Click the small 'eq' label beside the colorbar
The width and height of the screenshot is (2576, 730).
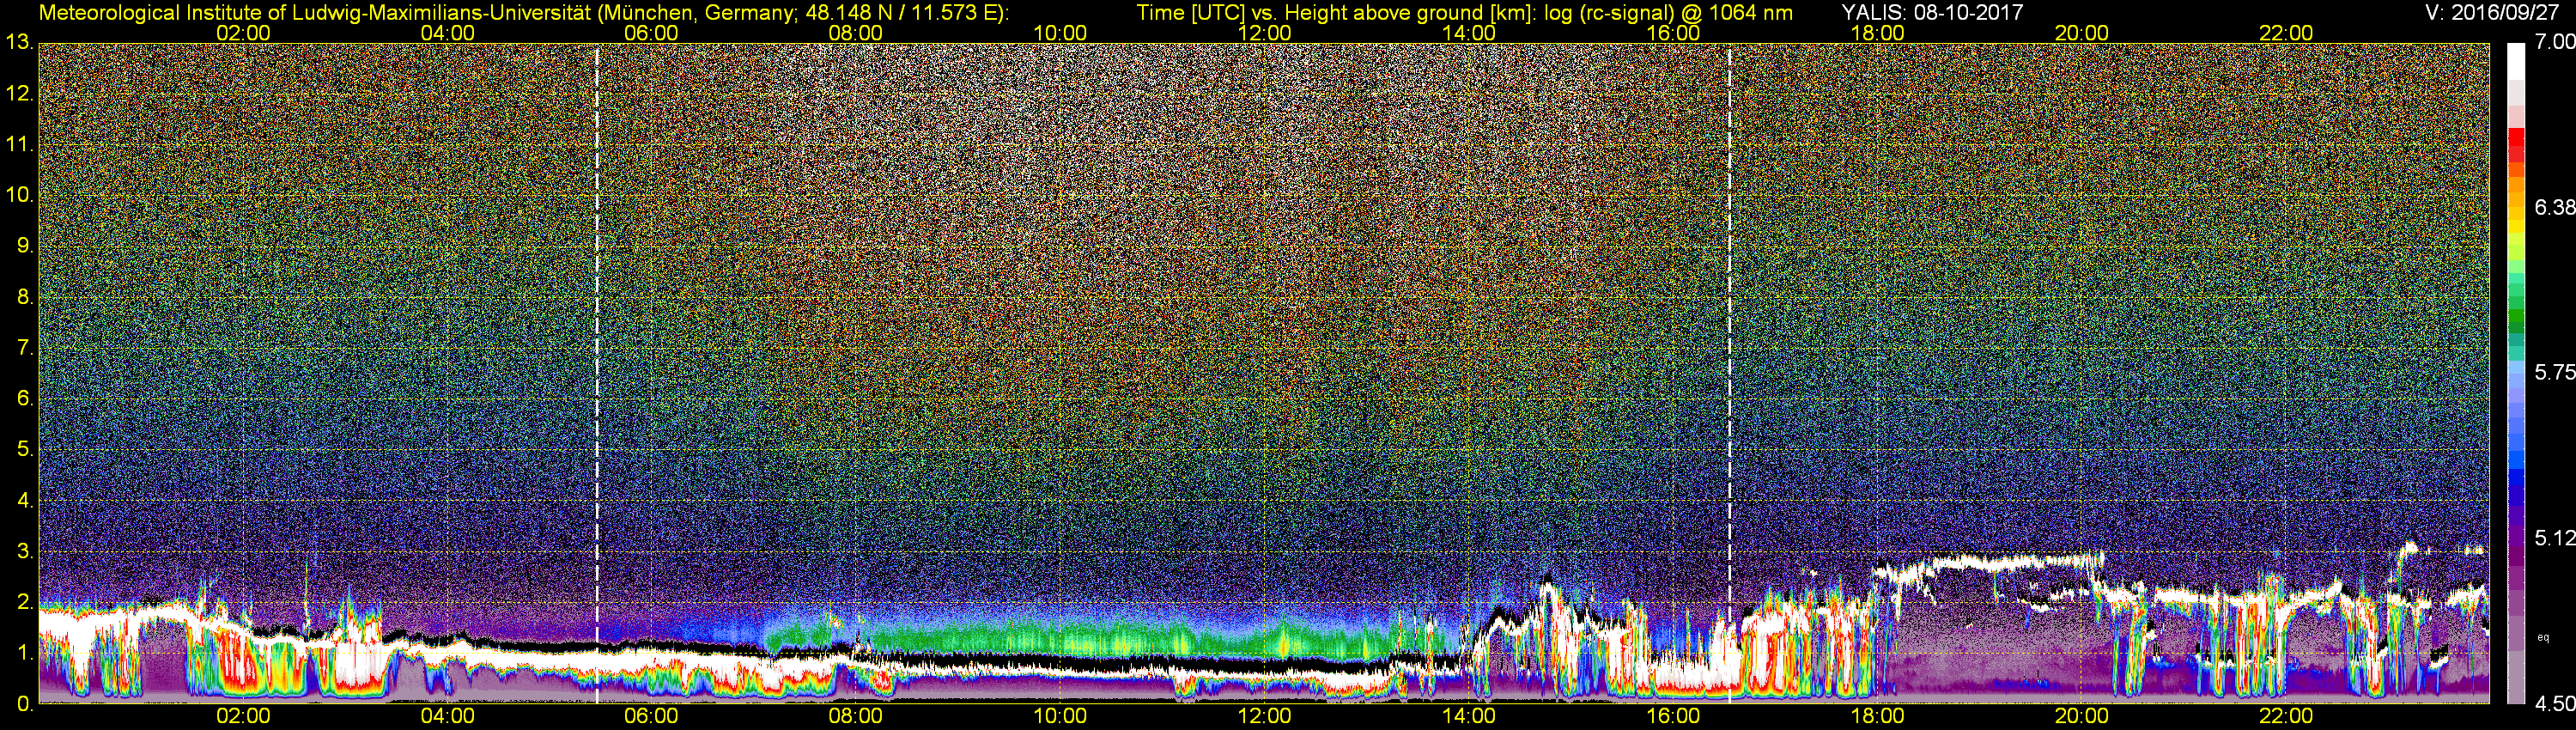(x=2544, y=637)
